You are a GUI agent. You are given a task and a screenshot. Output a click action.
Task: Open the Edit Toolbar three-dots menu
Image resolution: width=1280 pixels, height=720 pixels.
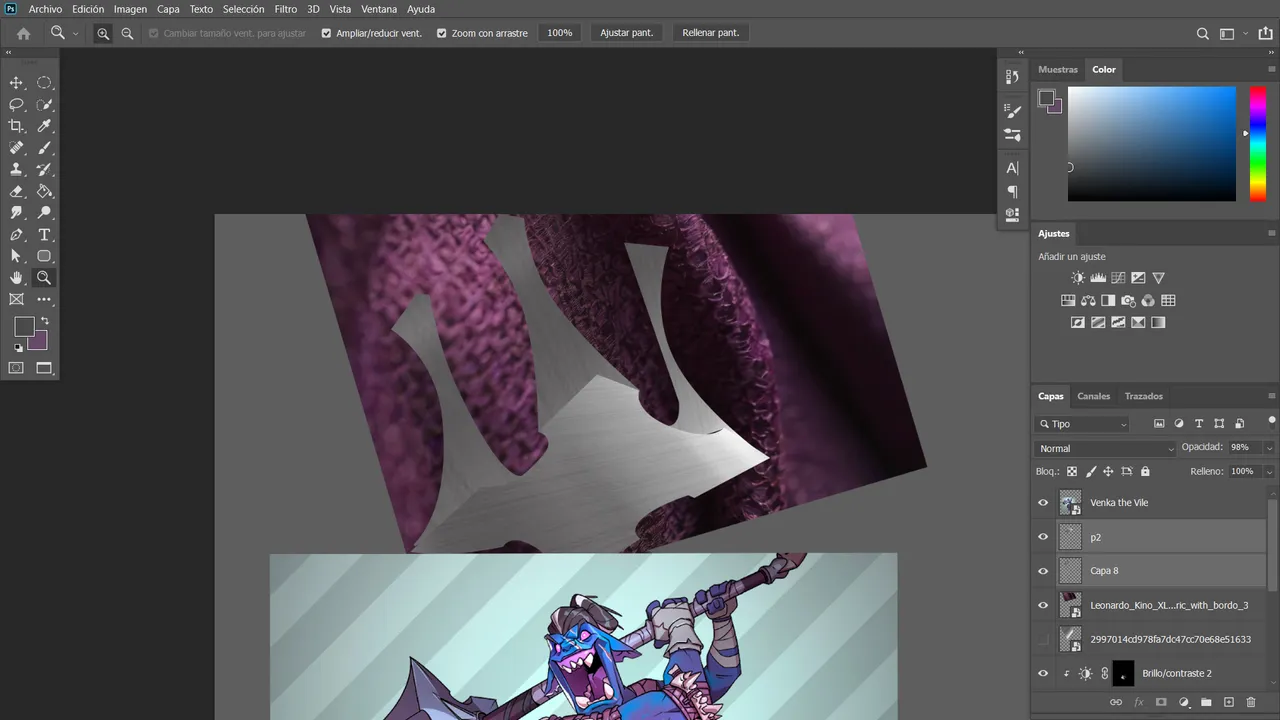(x=44, y=299)
